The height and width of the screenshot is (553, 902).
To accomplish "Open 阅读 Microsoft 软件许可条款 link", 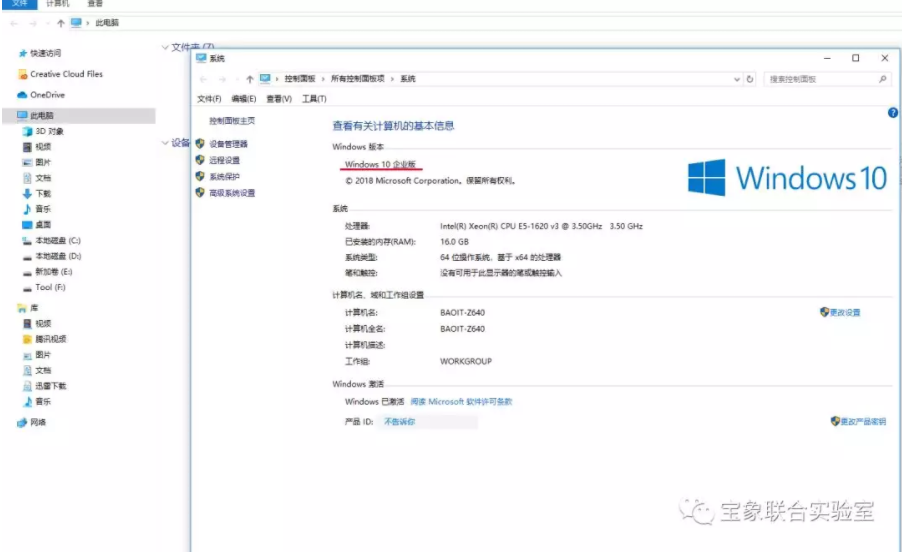I will (x=461, y=402).
